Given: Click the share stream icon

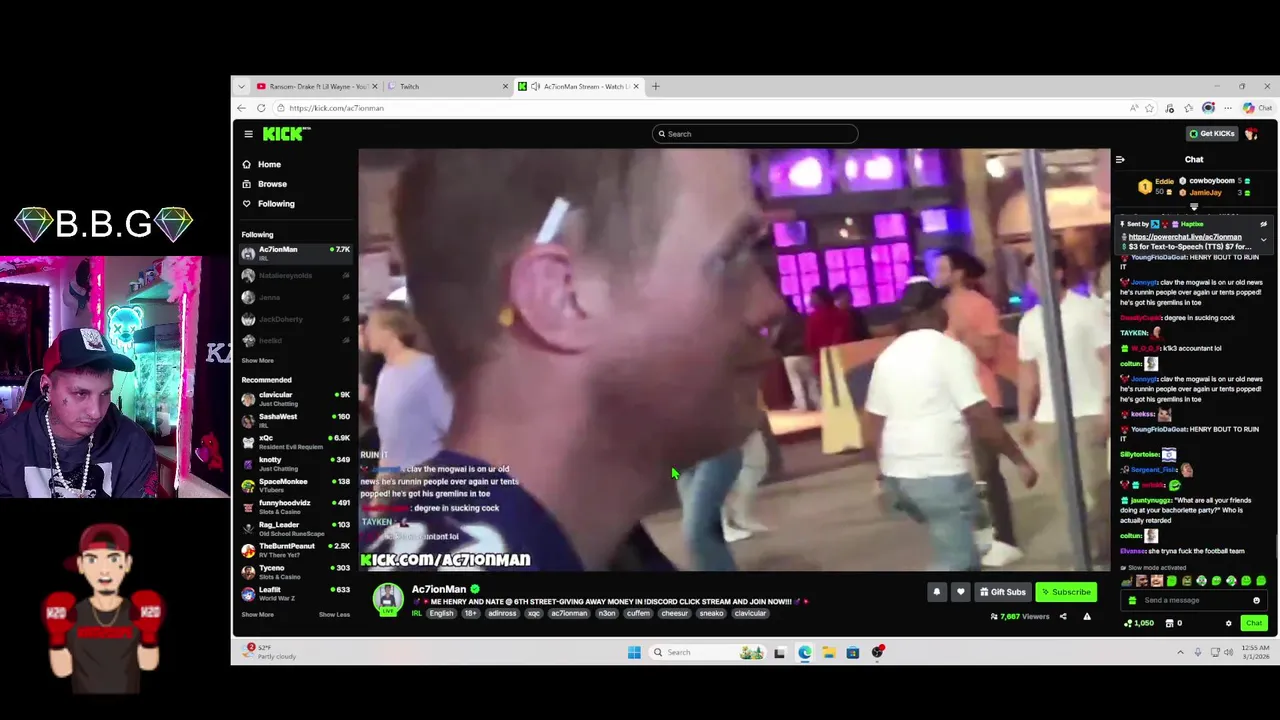Looking at the screenshot, I should click(1063, 617).
